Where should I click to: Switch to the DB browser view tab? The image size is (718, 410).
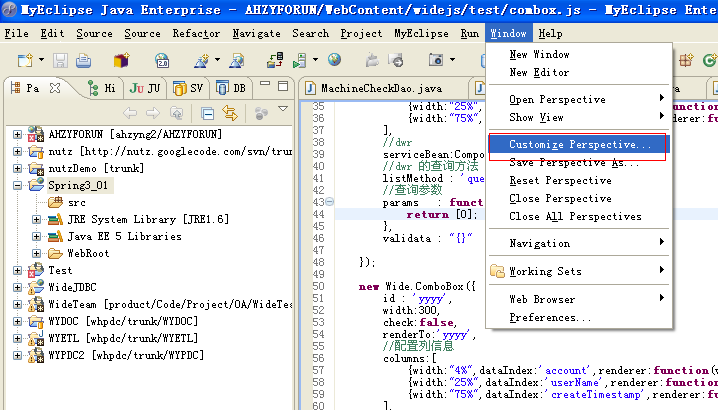click(234, 88)
